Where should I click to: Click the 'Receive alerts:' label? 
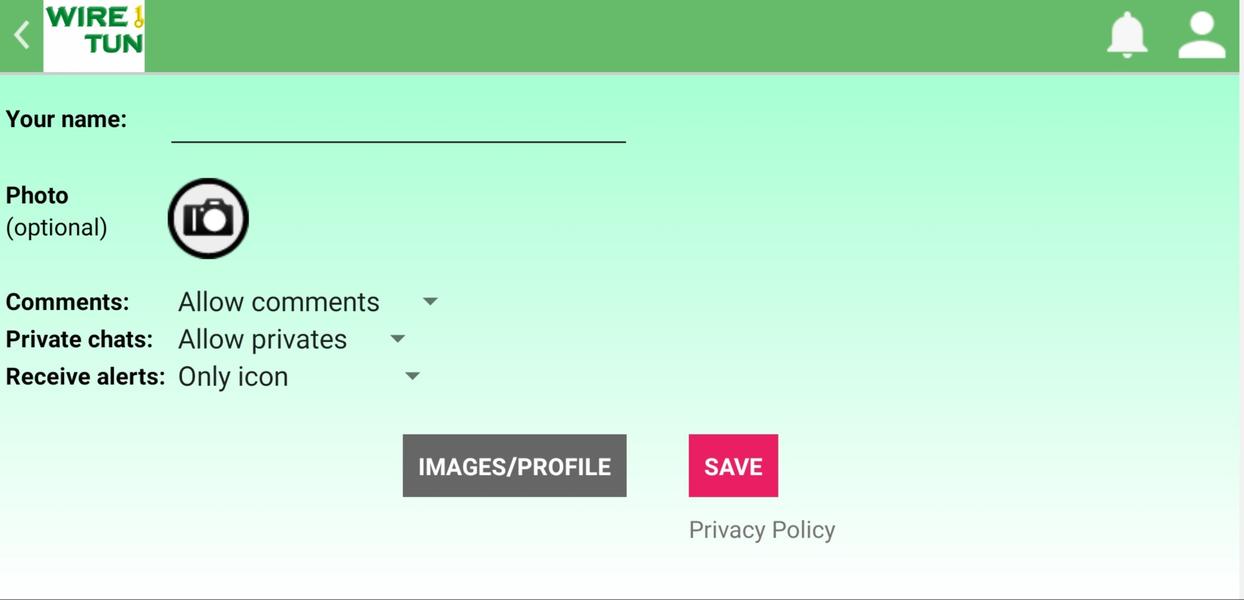coord(85,376)
